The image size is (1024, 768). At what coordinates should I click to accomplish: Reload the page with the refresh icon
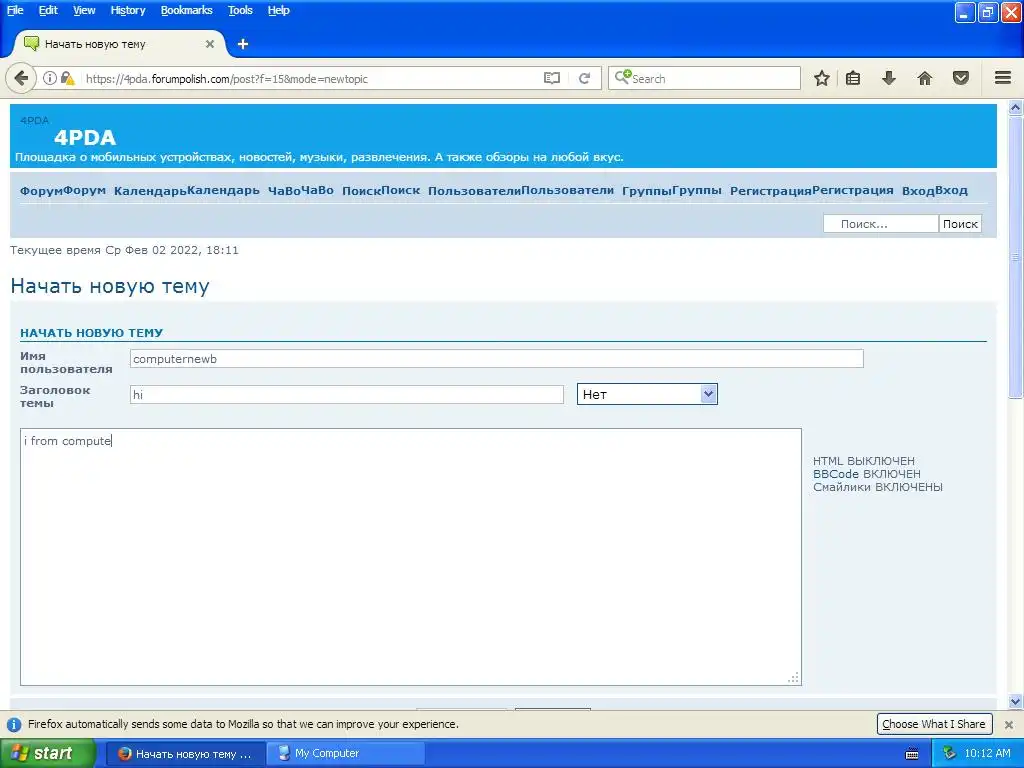(584, 78)
